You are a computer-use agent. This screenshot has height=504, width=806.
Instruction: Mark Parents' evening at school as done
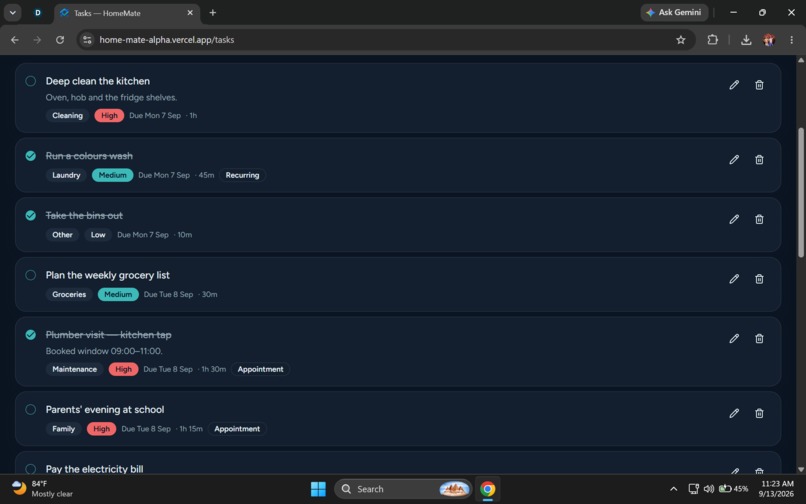tap(31, 409)
